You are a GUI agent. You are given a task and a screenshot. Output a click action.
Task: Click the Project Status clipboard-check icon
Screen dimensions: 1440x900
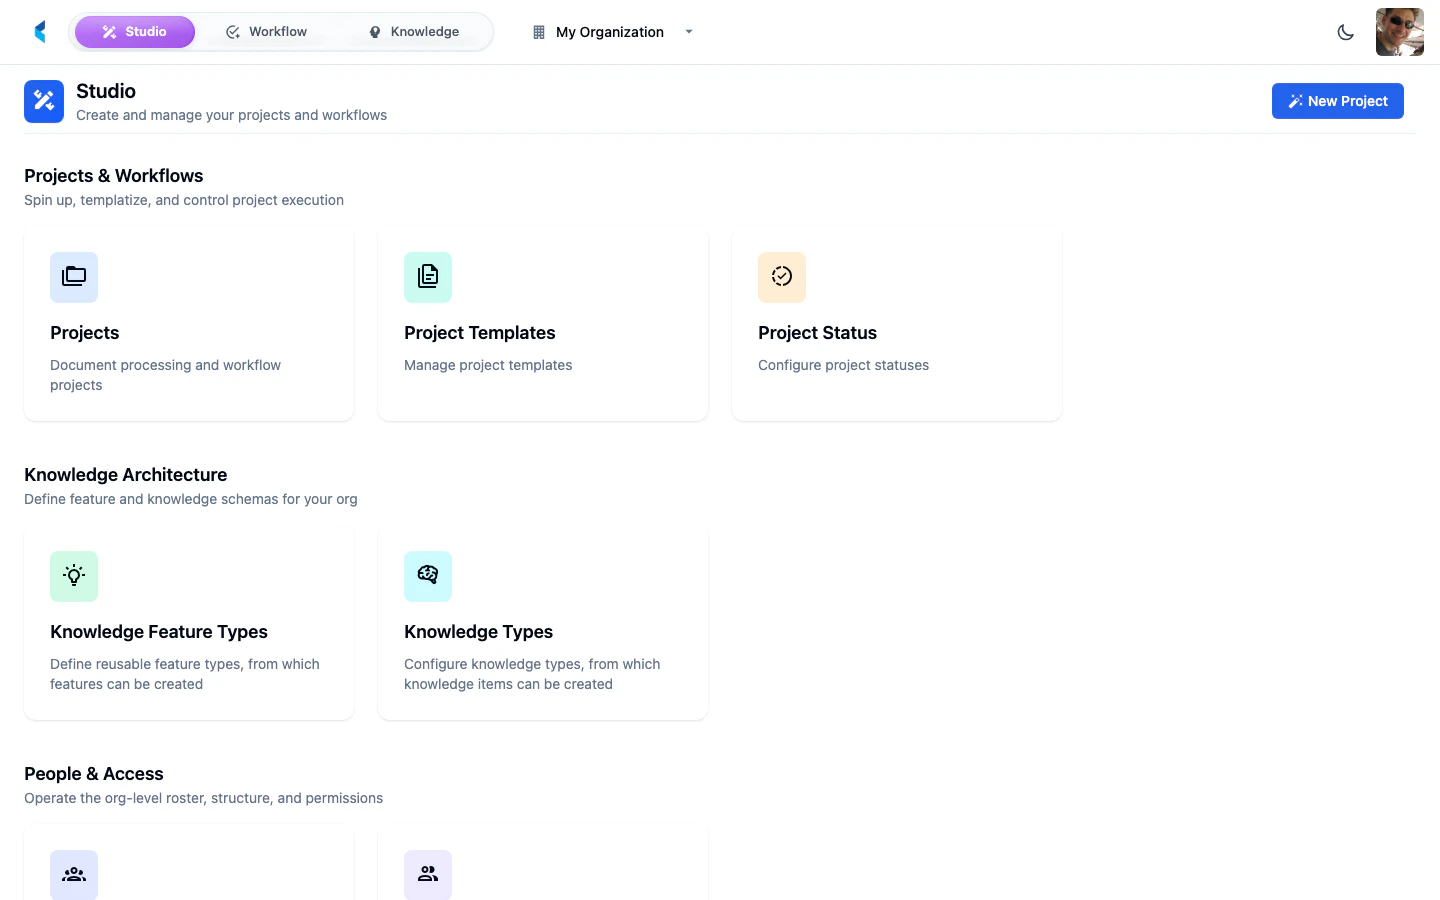click(782, 277)
